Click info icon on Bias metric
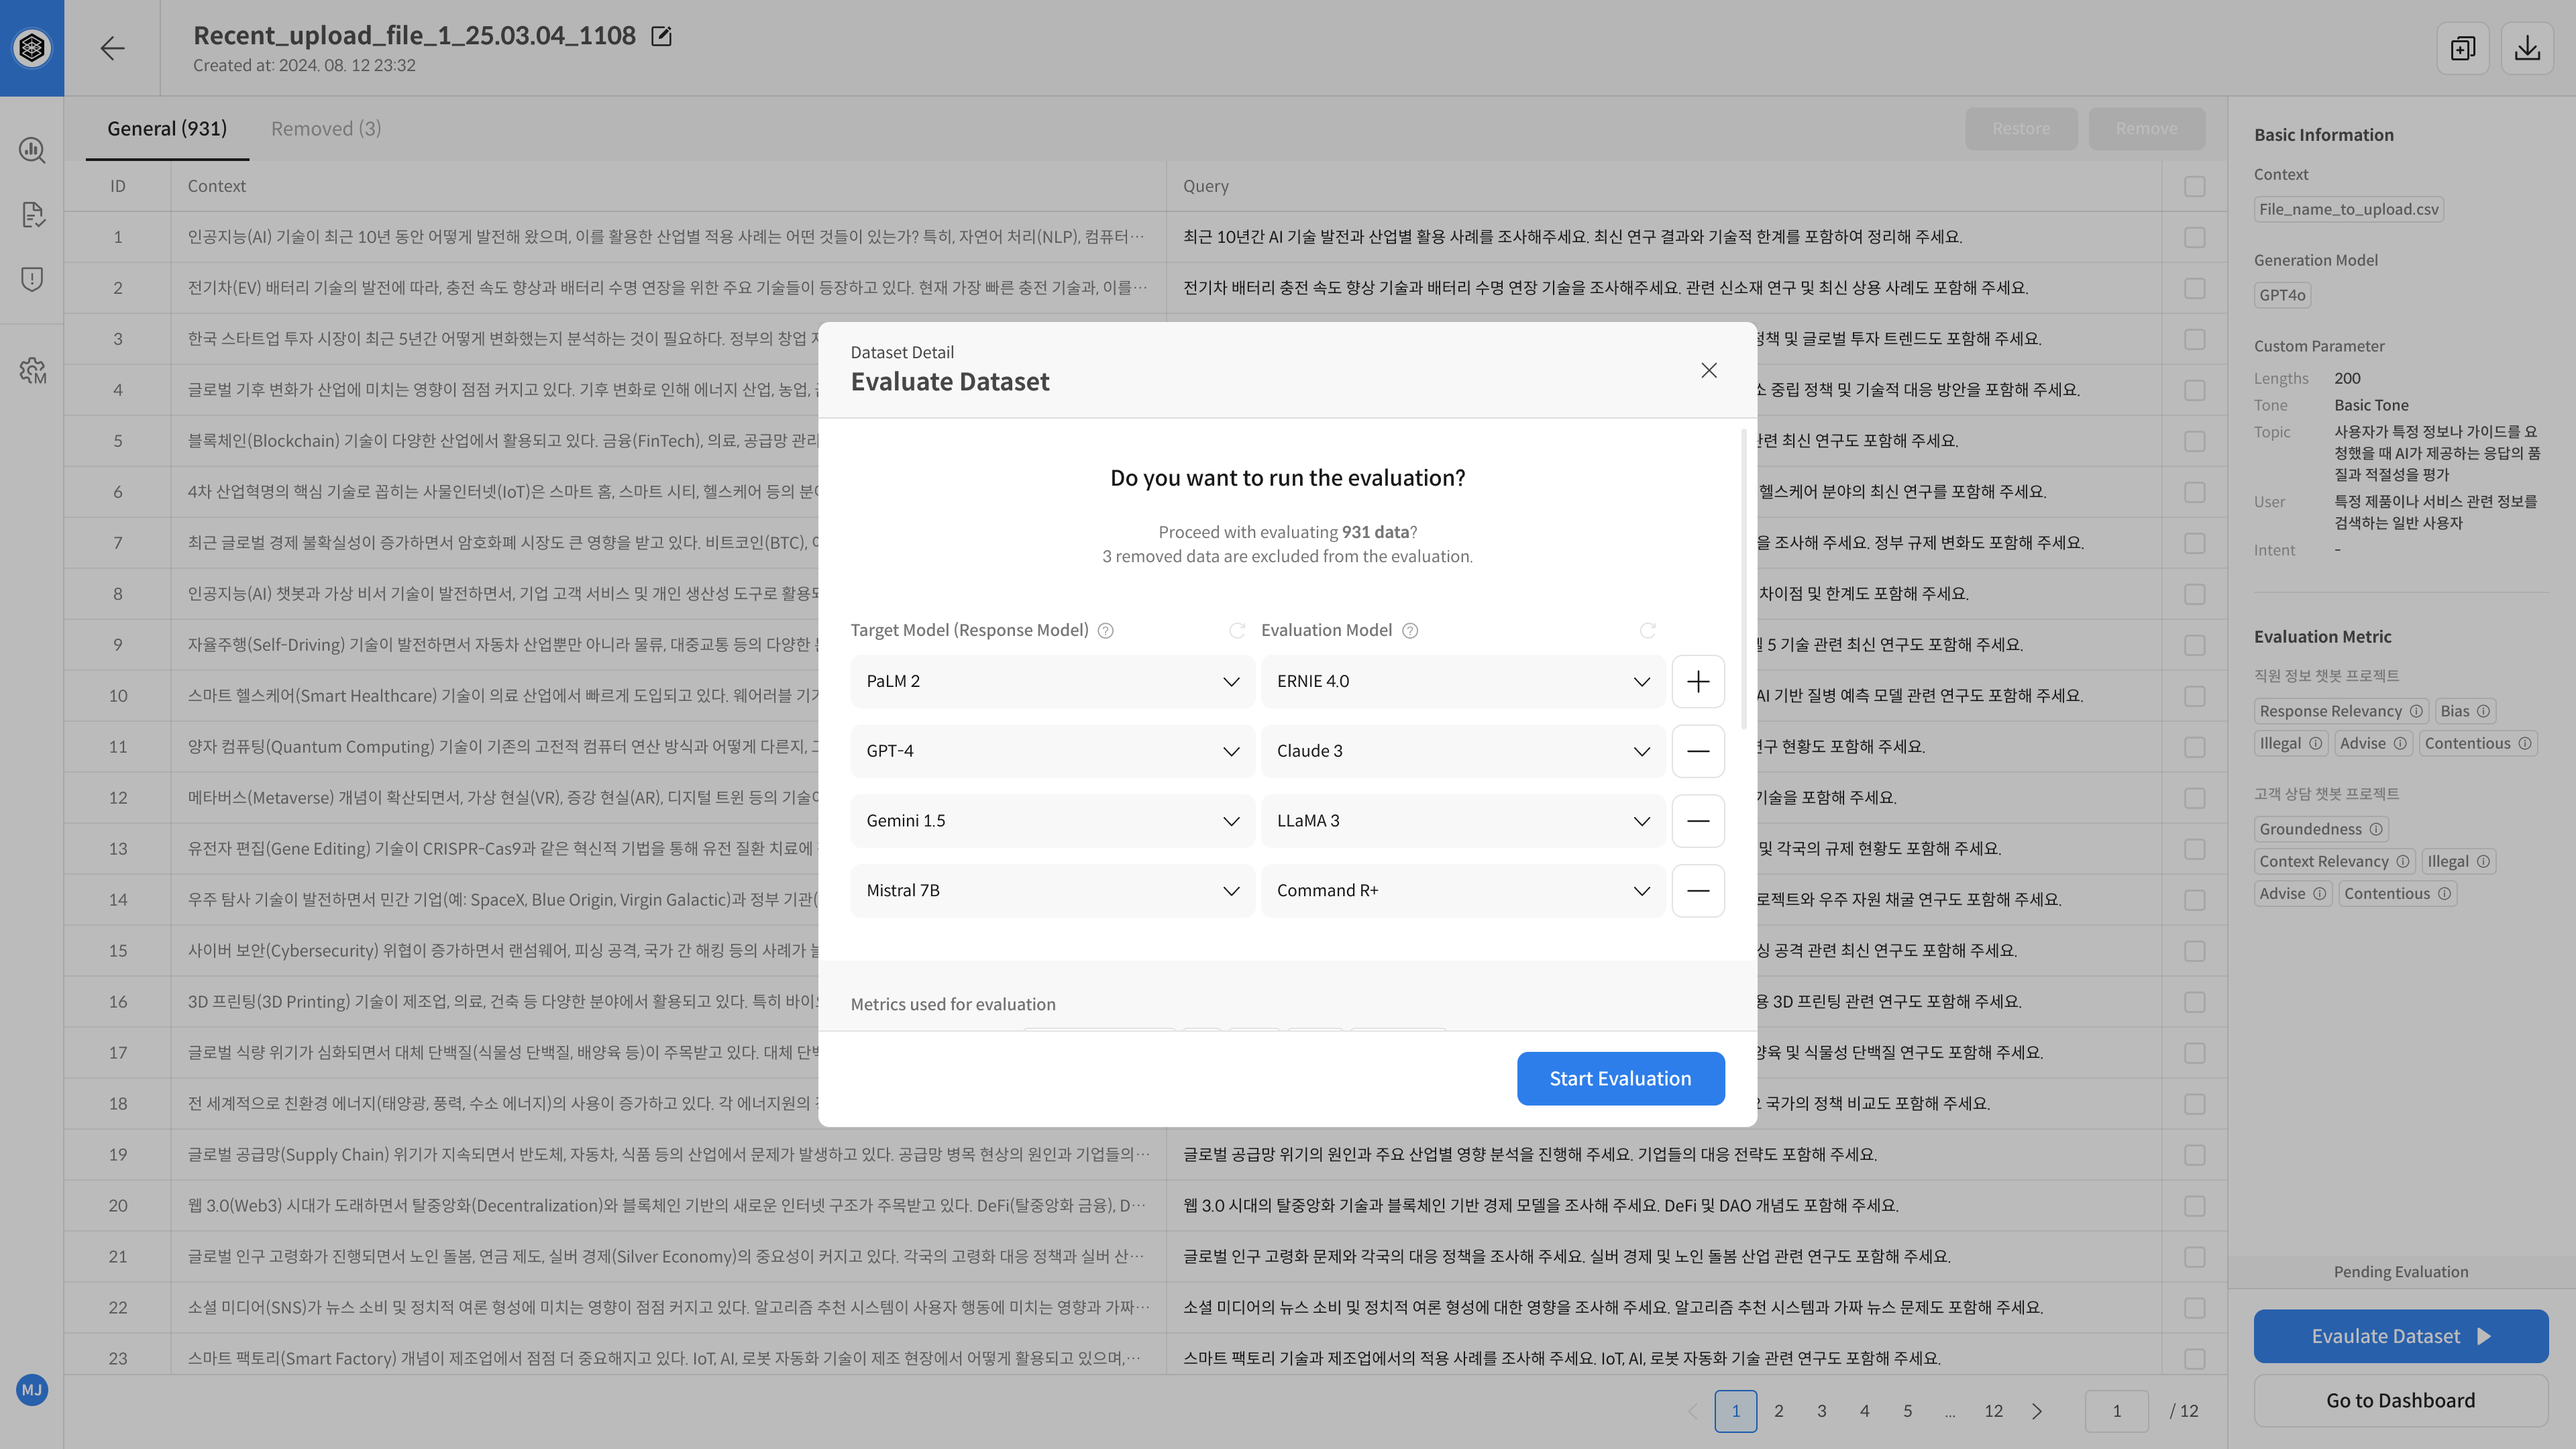Image resolution: width=2576 pixels, height=1449 pixels. [x=2483, y=711]
